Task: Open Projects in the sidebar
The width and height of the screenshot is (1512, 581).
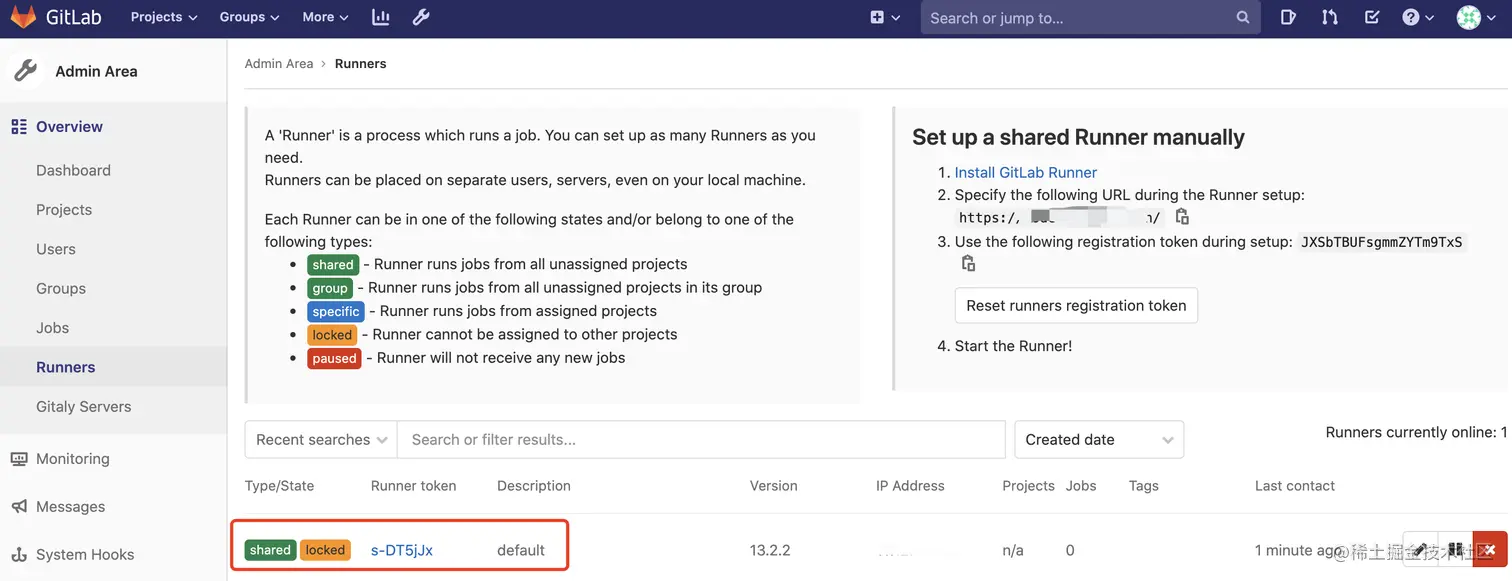Action: coord(64,210)
